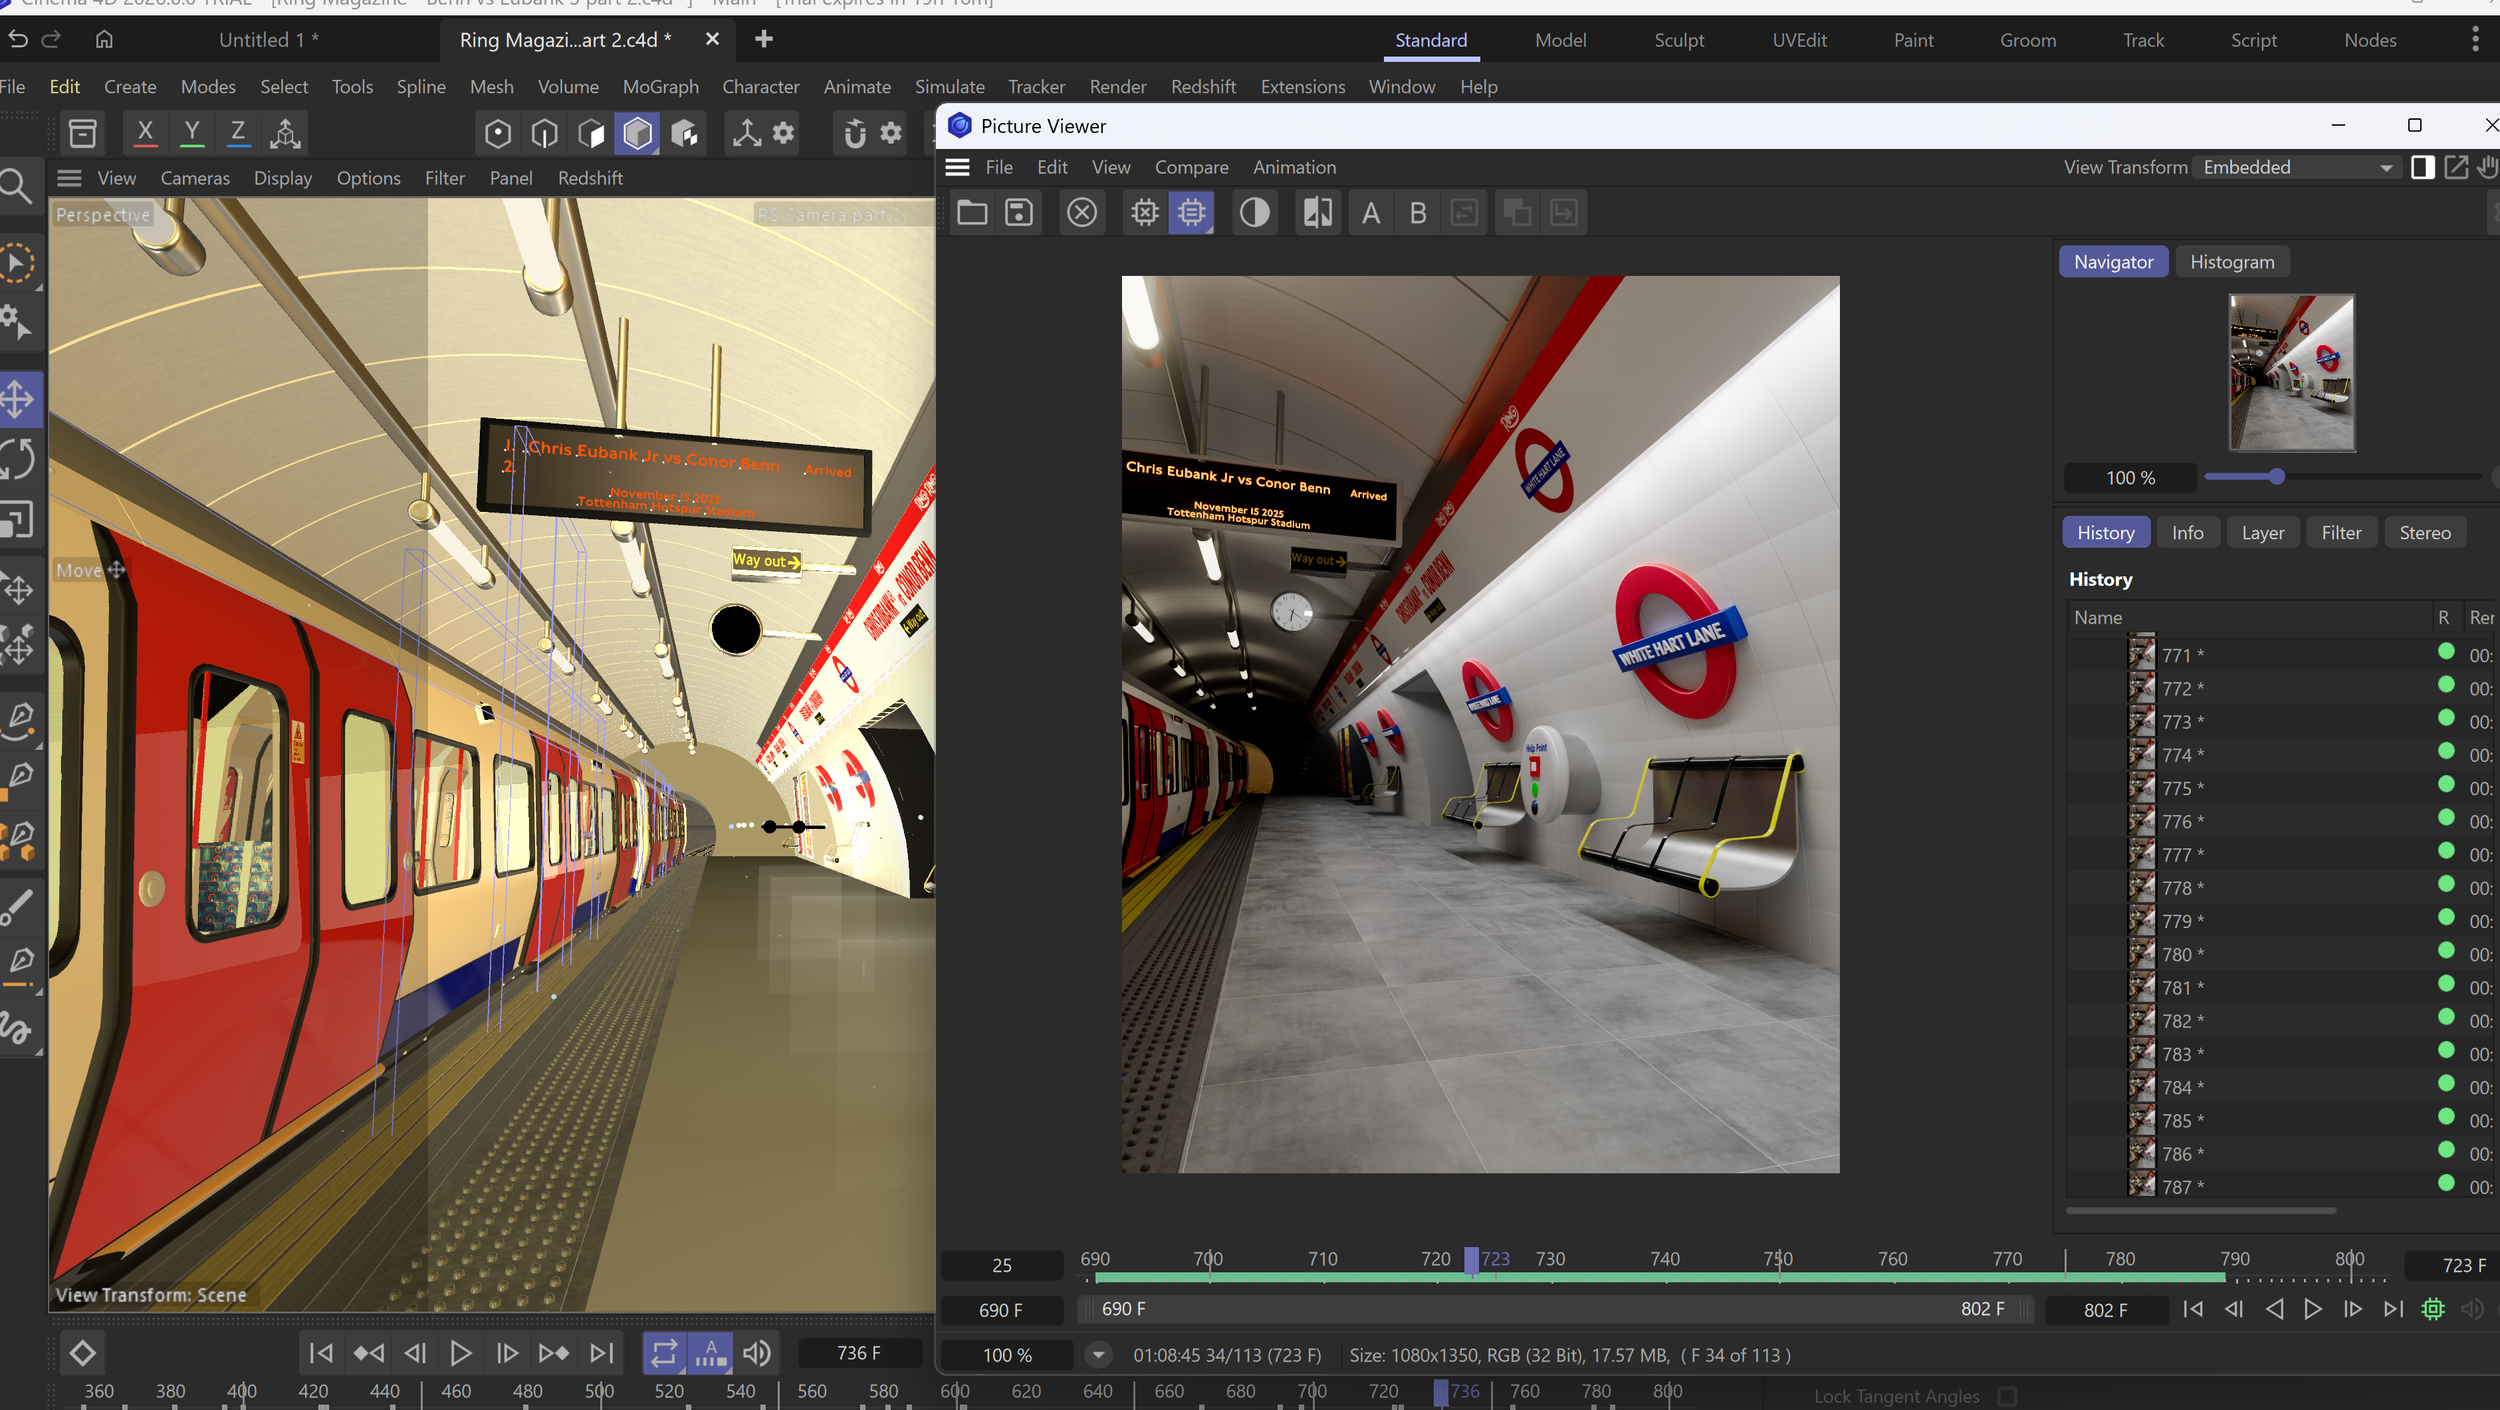
Task: Open the Redshift menu in main menubar
Action: coord(1203,87)
